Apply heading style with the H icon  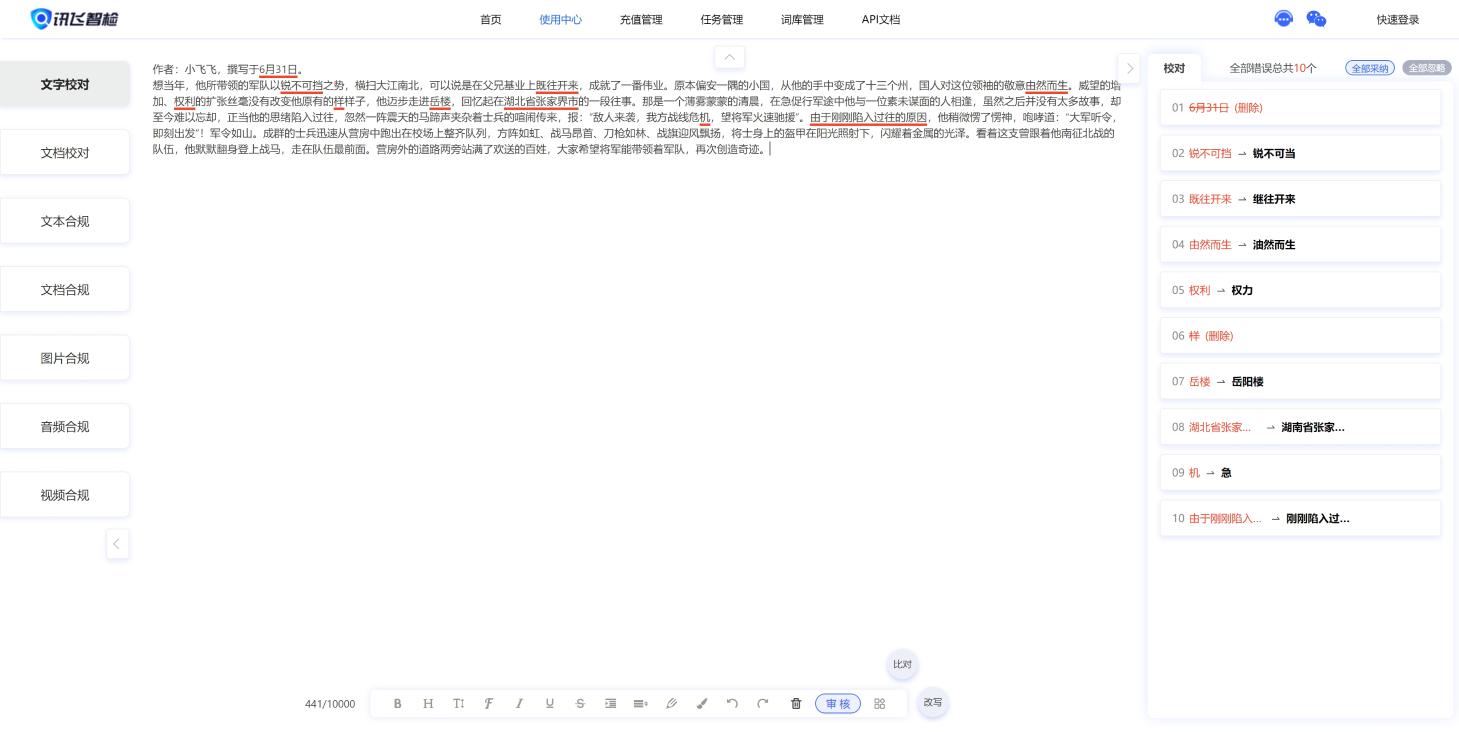click(x=428, y=704)
